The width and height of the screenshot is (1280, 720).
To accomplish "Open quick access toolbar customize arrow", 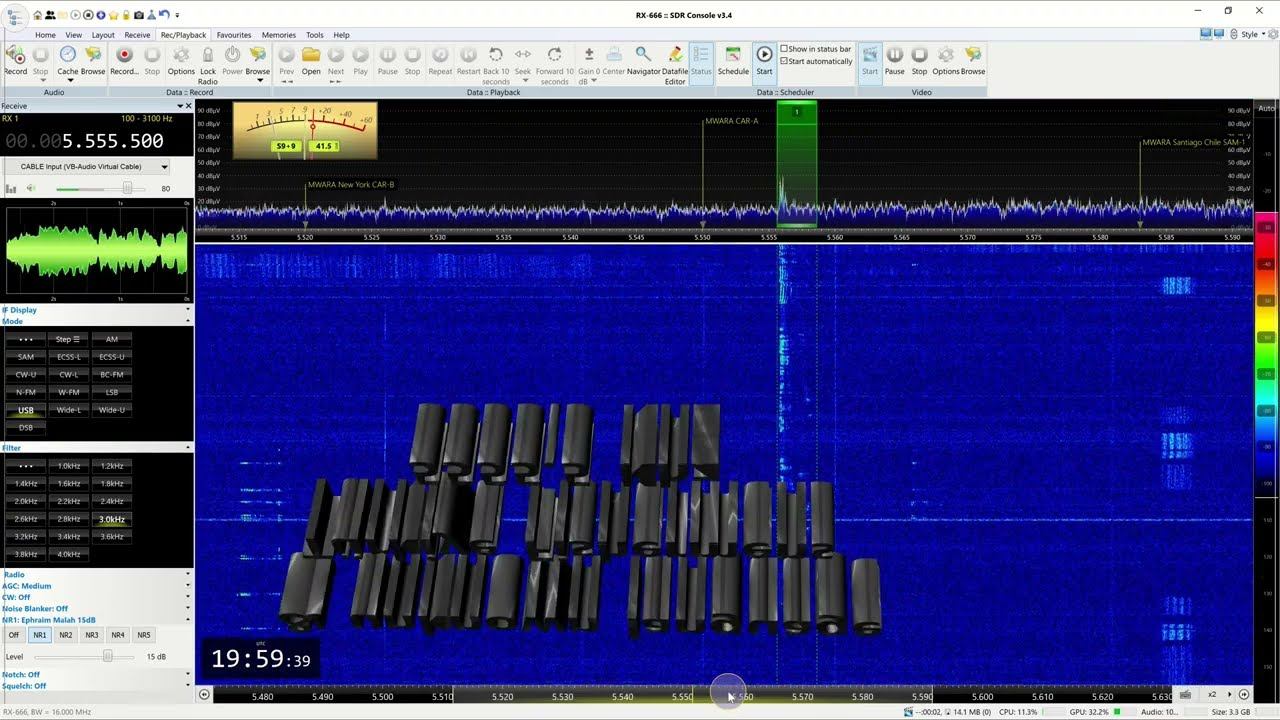I will (177, 15).
